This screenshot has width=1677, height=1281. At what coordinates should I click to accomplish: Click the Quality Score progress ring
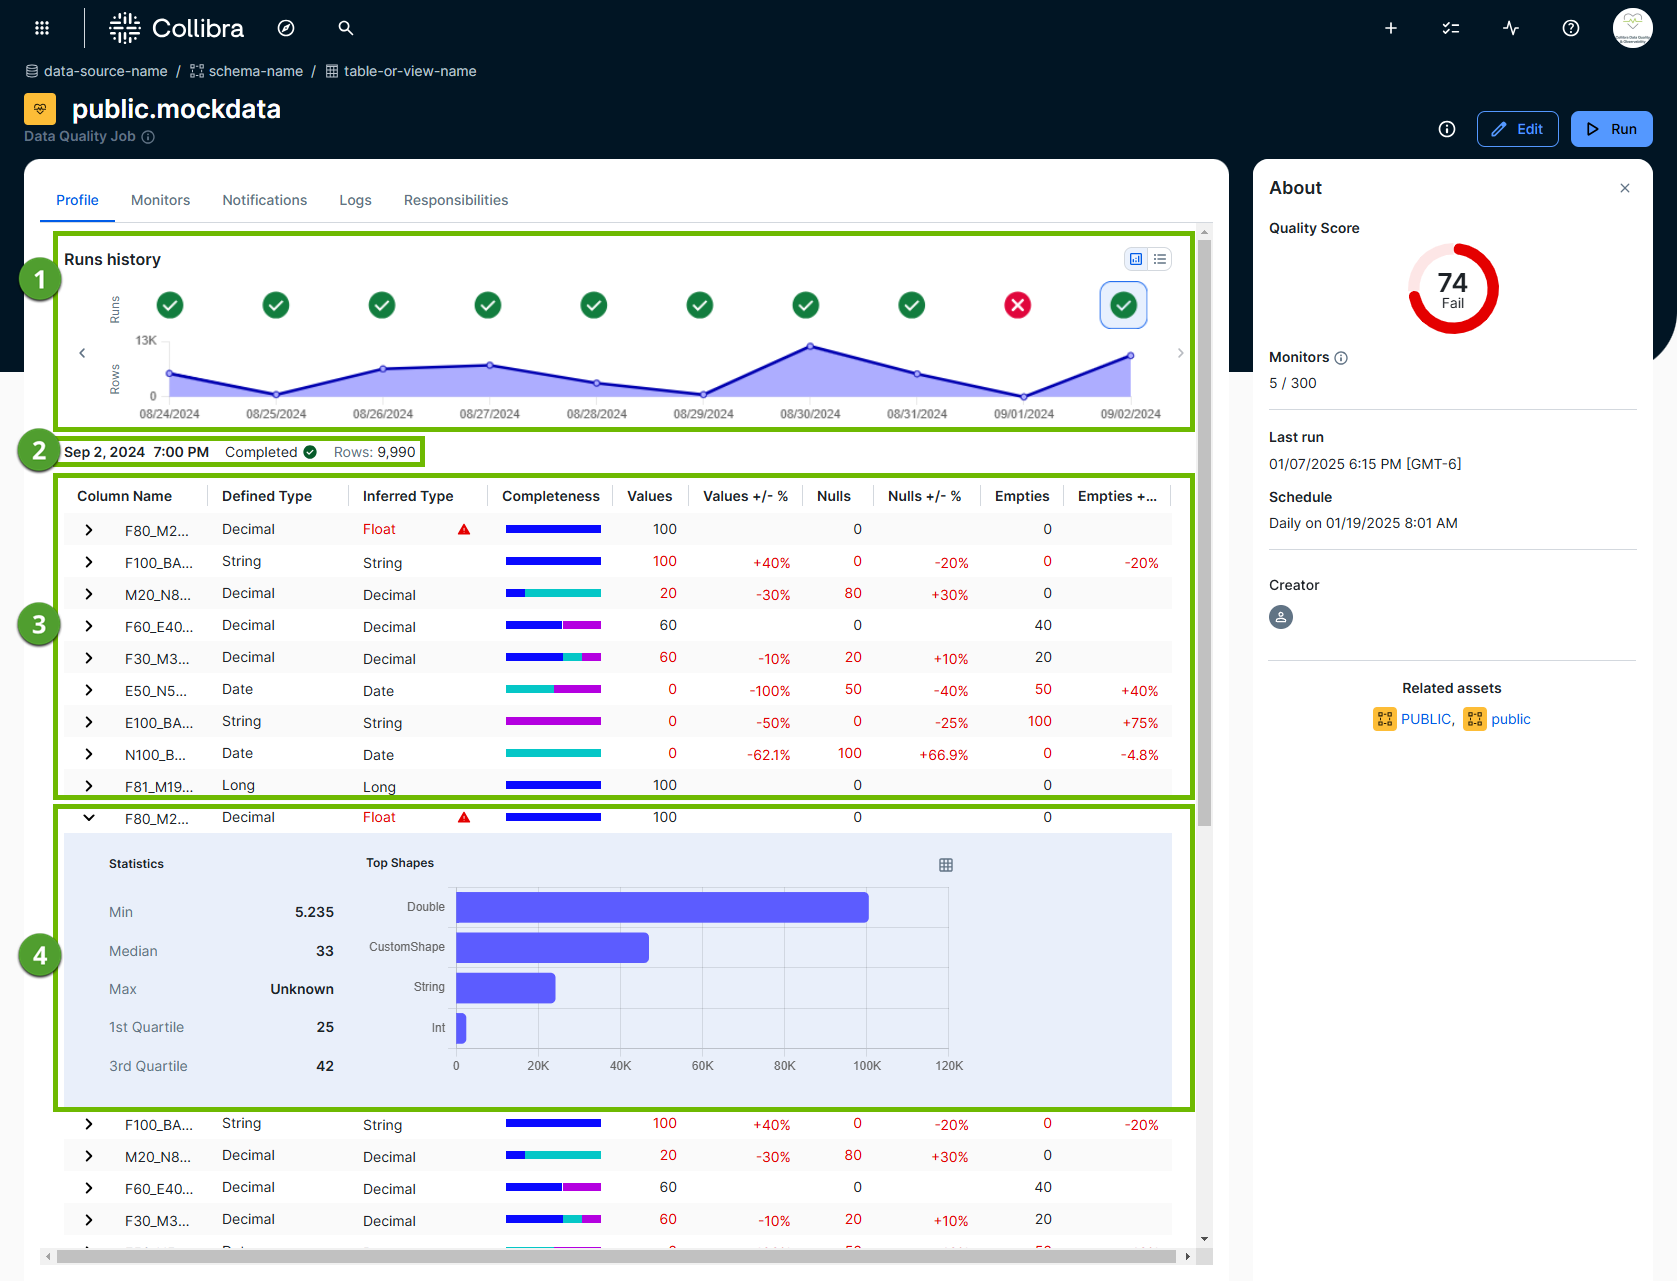[x=1452, y=288]
